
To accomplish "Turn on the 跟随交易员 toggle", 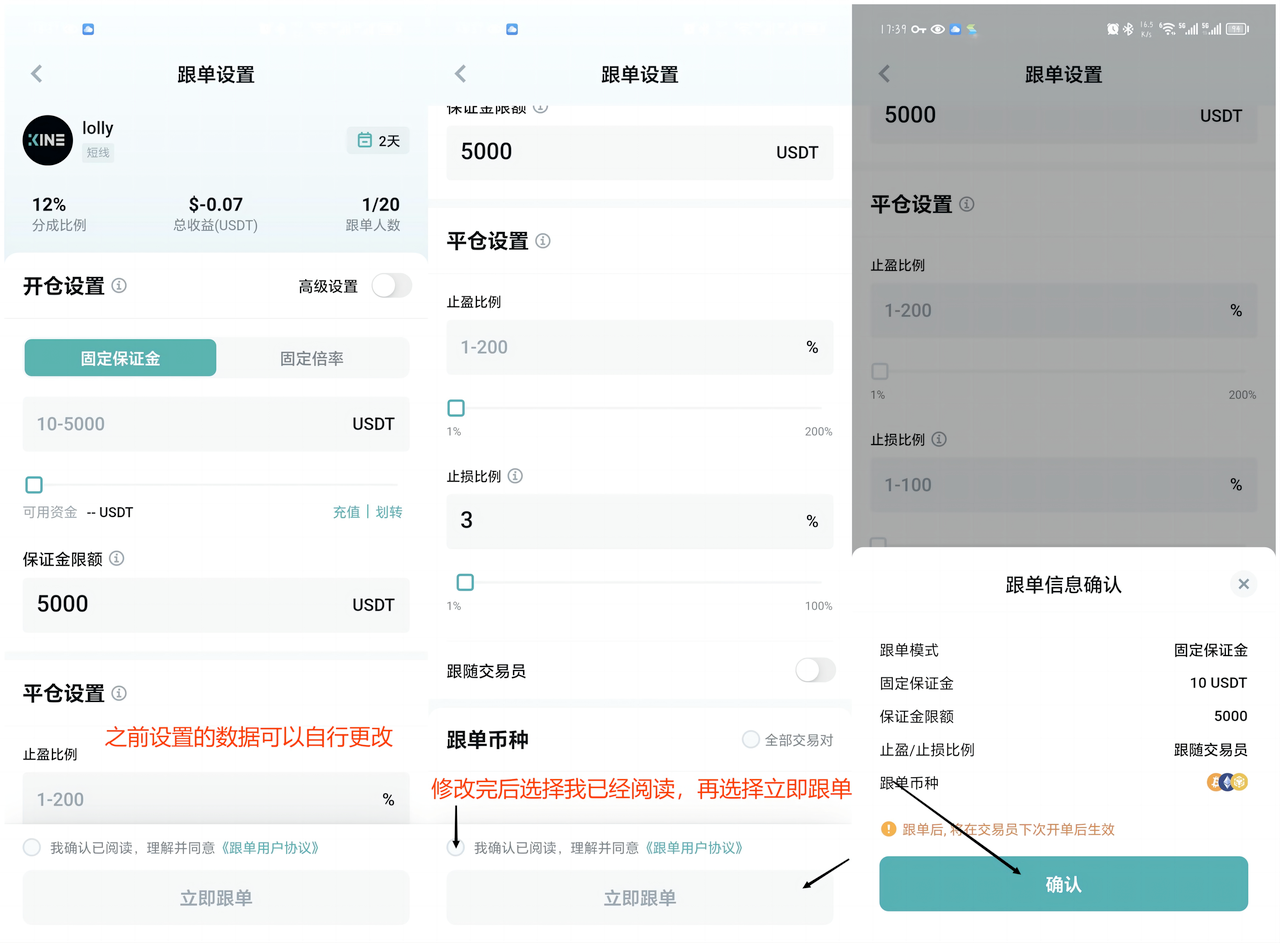I will 814,670.
